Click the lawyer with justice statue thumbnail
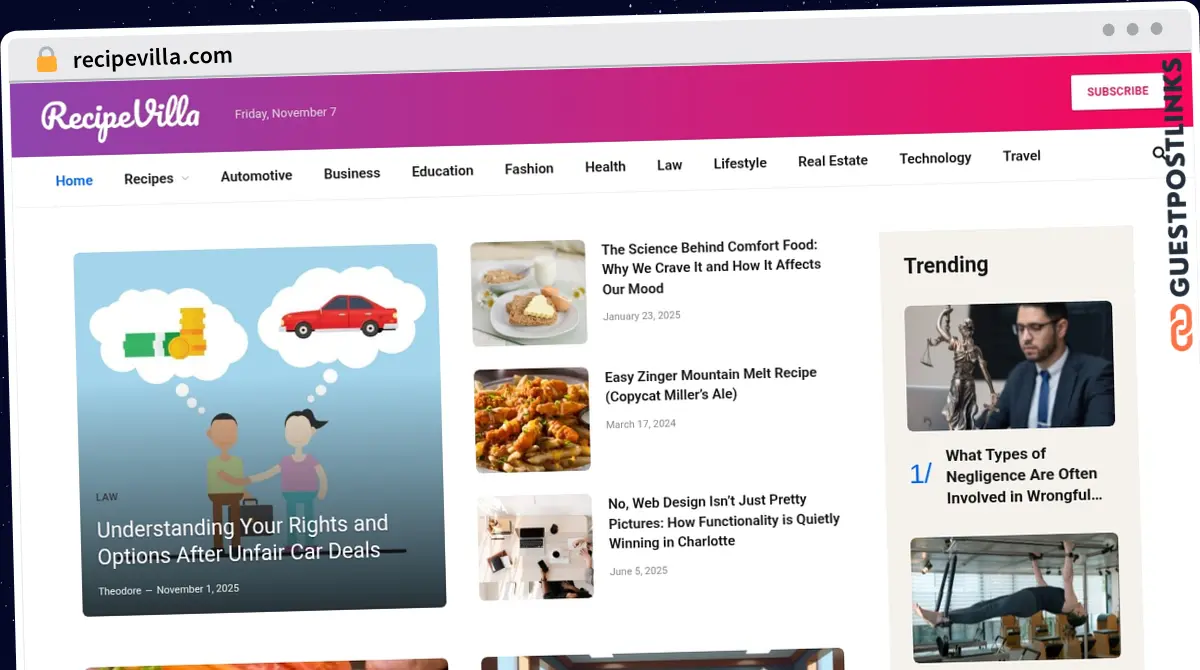The image size is (1200, 670). [x=1009, y=366]
